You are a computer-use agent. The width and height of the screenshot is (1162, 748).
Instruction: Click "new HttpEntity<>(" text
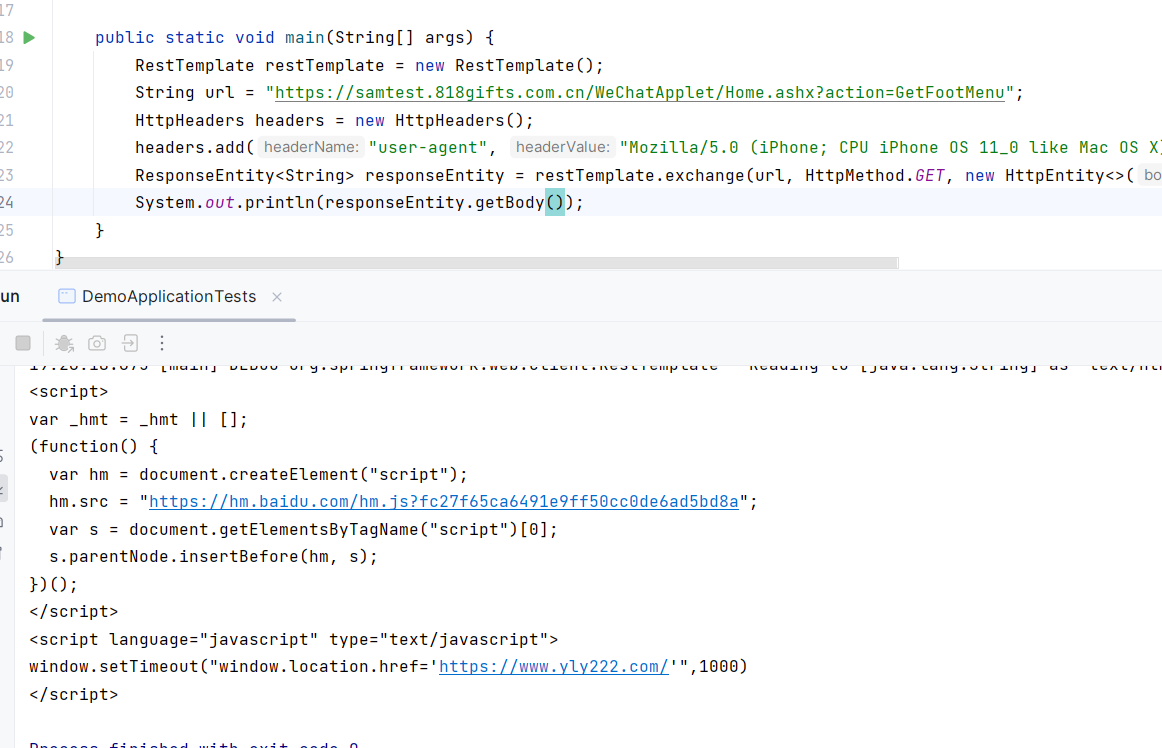coord(1049,176)
